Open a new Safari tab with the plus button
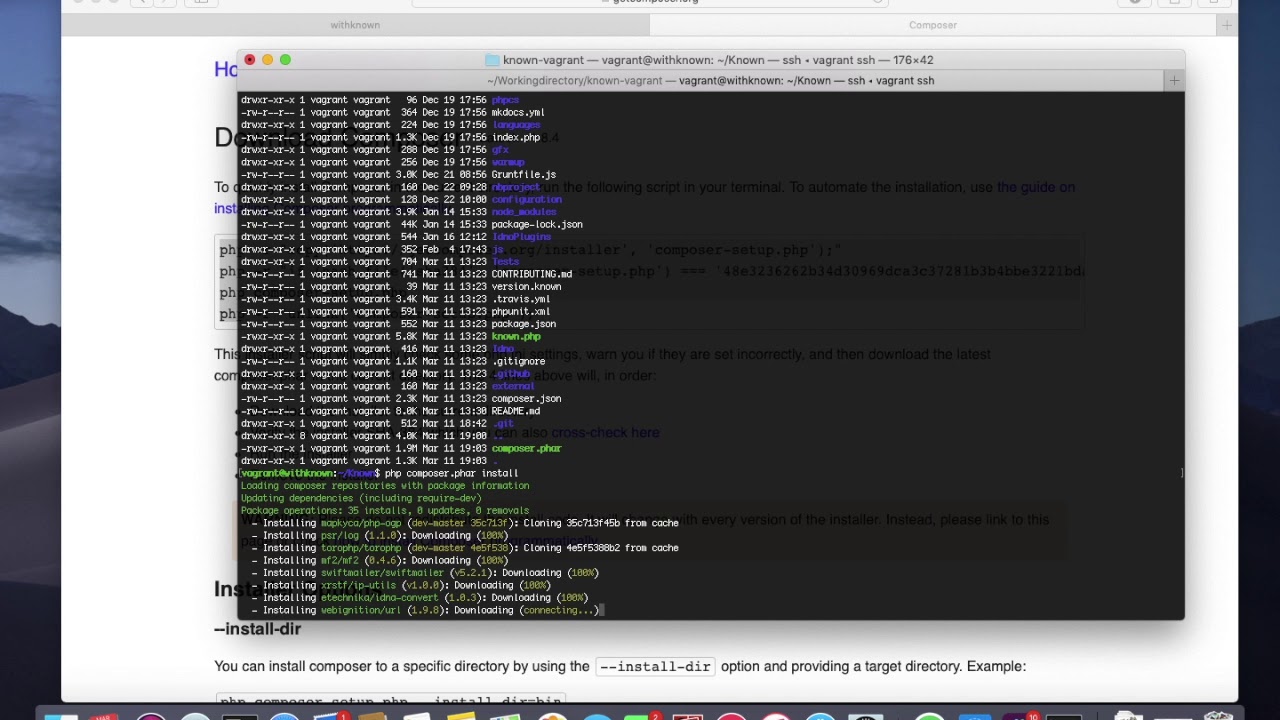The height and width of the screenshot is (720, 1280). [1226, 25]
